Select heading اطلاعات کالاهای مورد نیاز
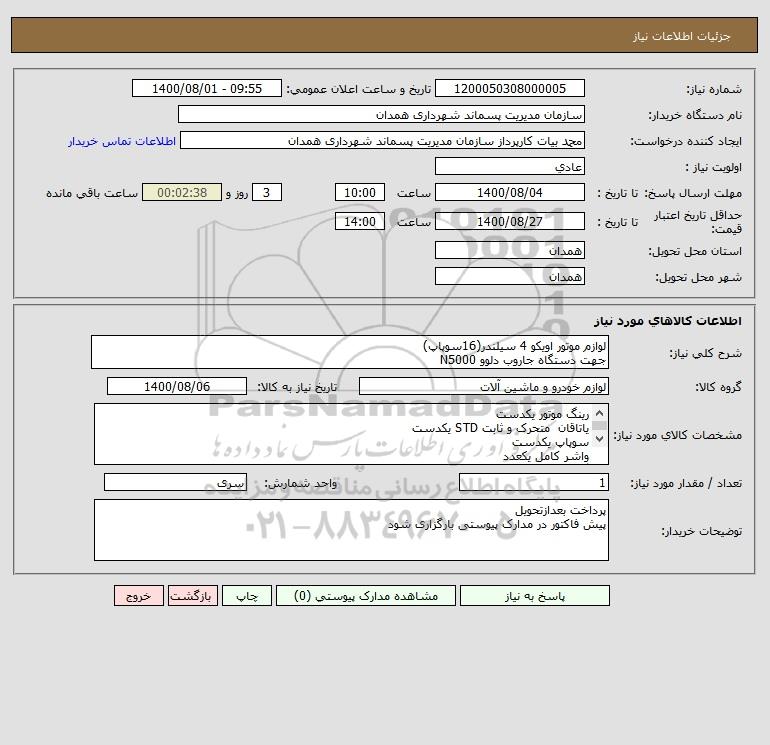This screenshot has width=770, height=745. [x=668, y=321]
